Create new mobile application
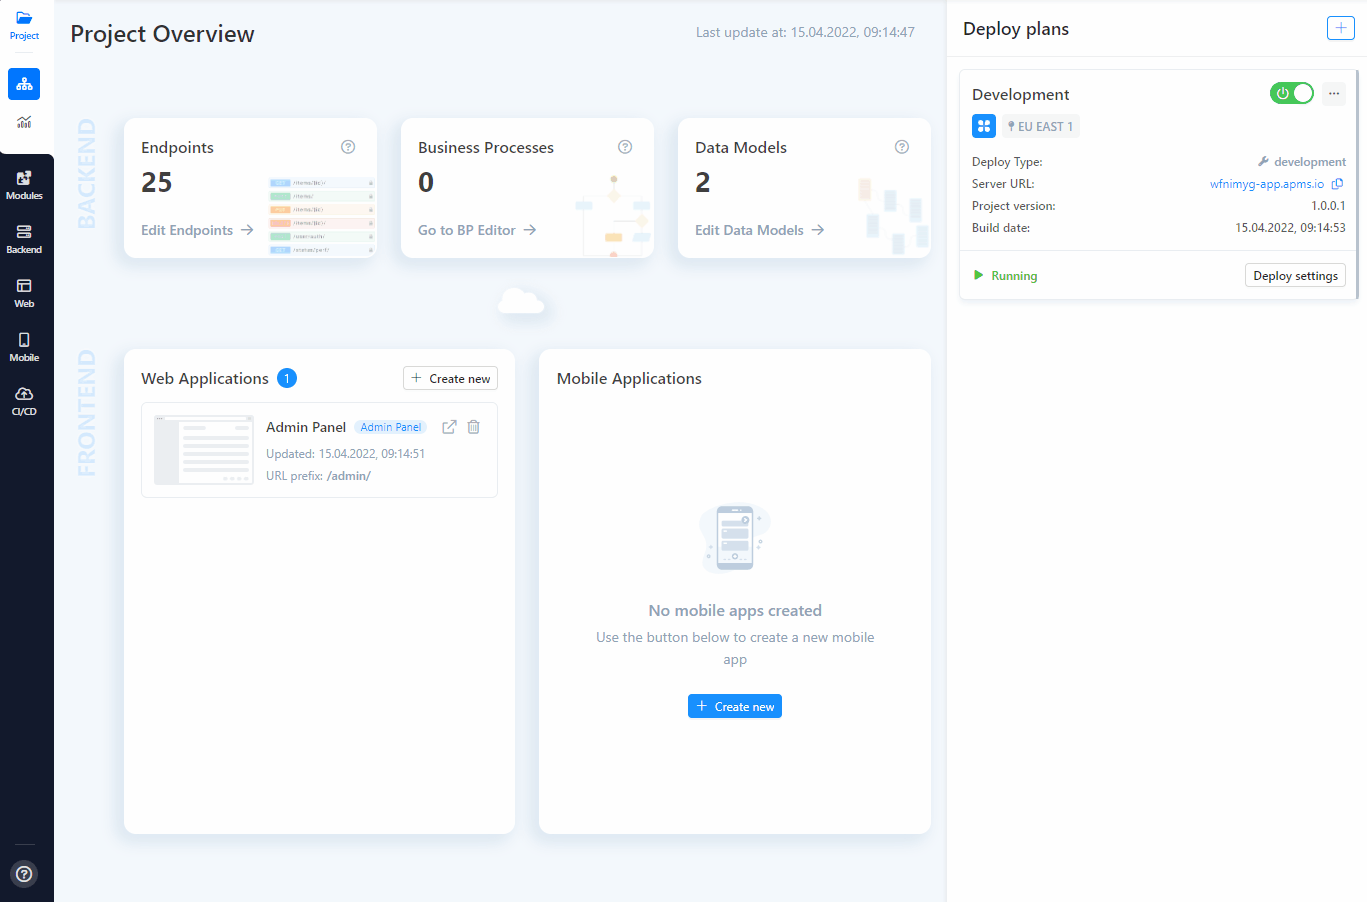1367x902 pixels. click(x=735, y=706)
